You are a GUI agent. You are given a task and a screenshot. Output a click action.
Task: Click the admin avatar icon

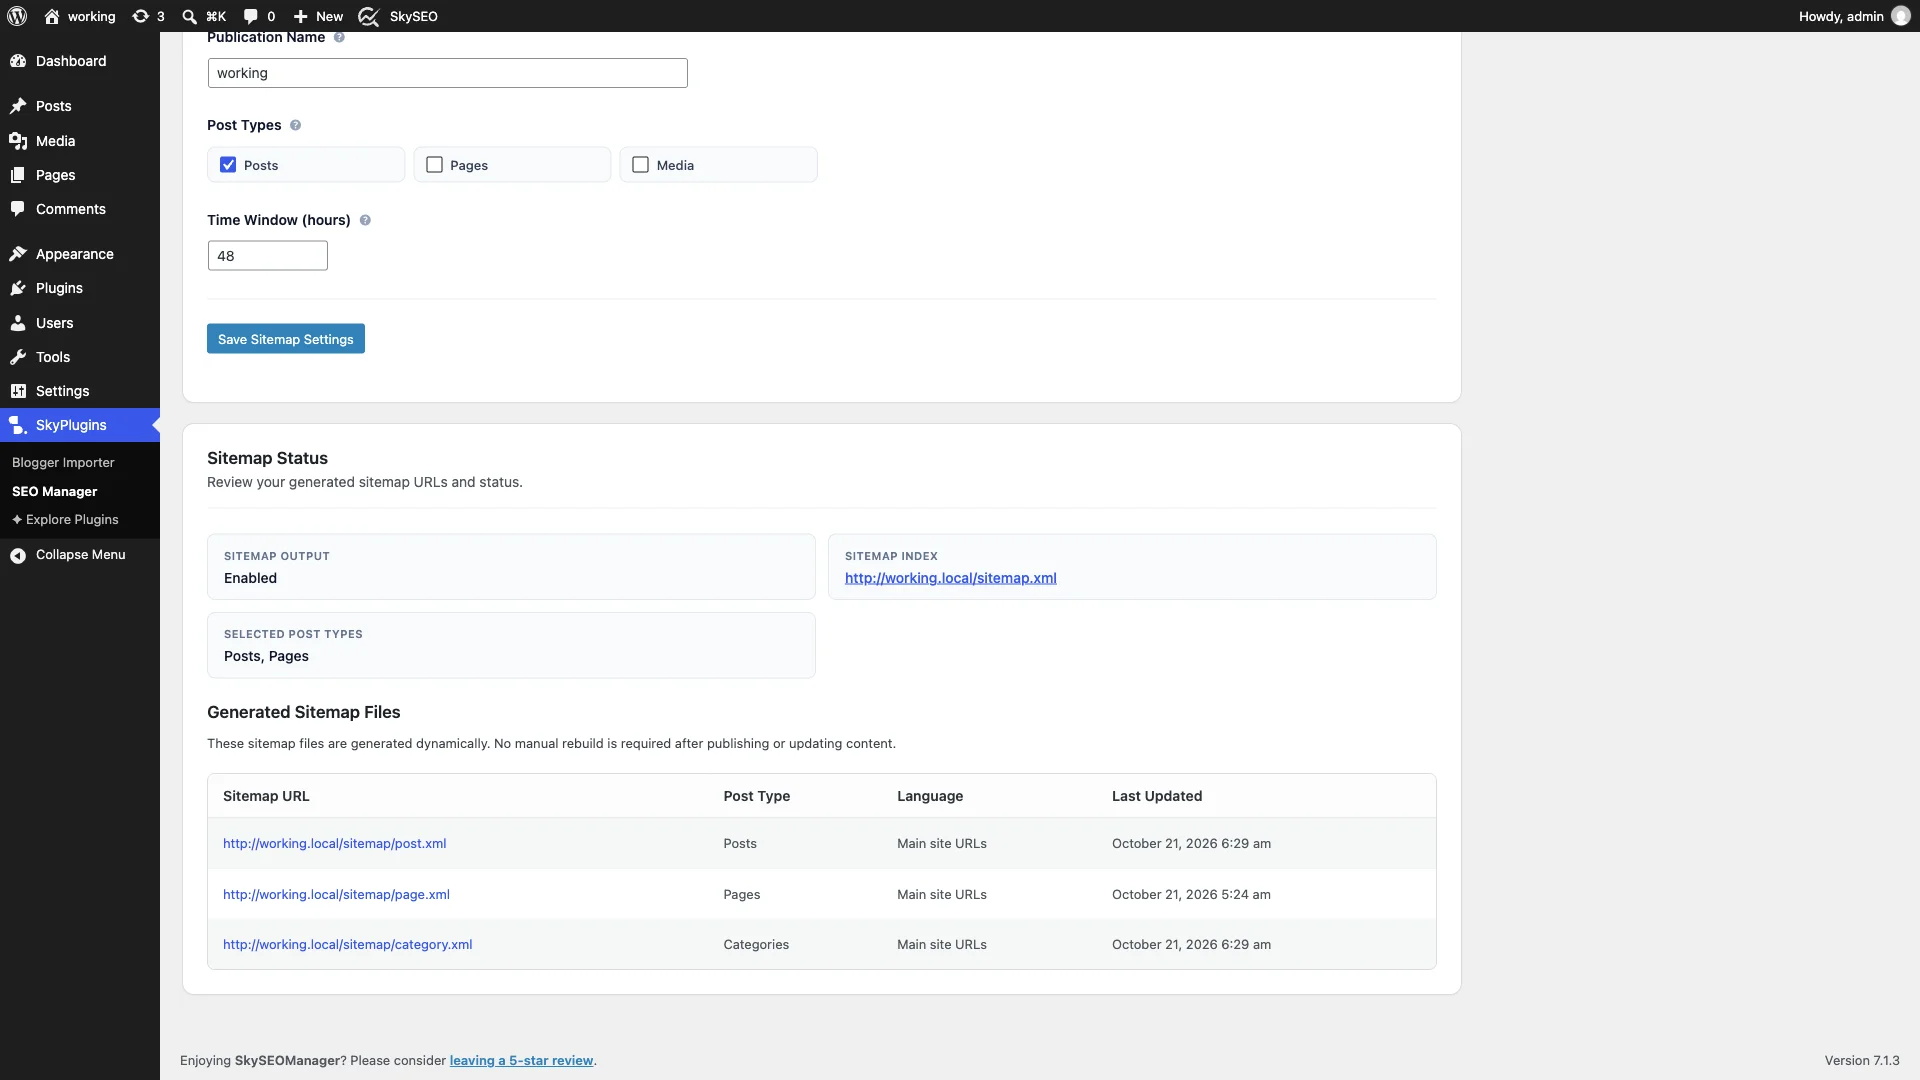[1901, 16]
